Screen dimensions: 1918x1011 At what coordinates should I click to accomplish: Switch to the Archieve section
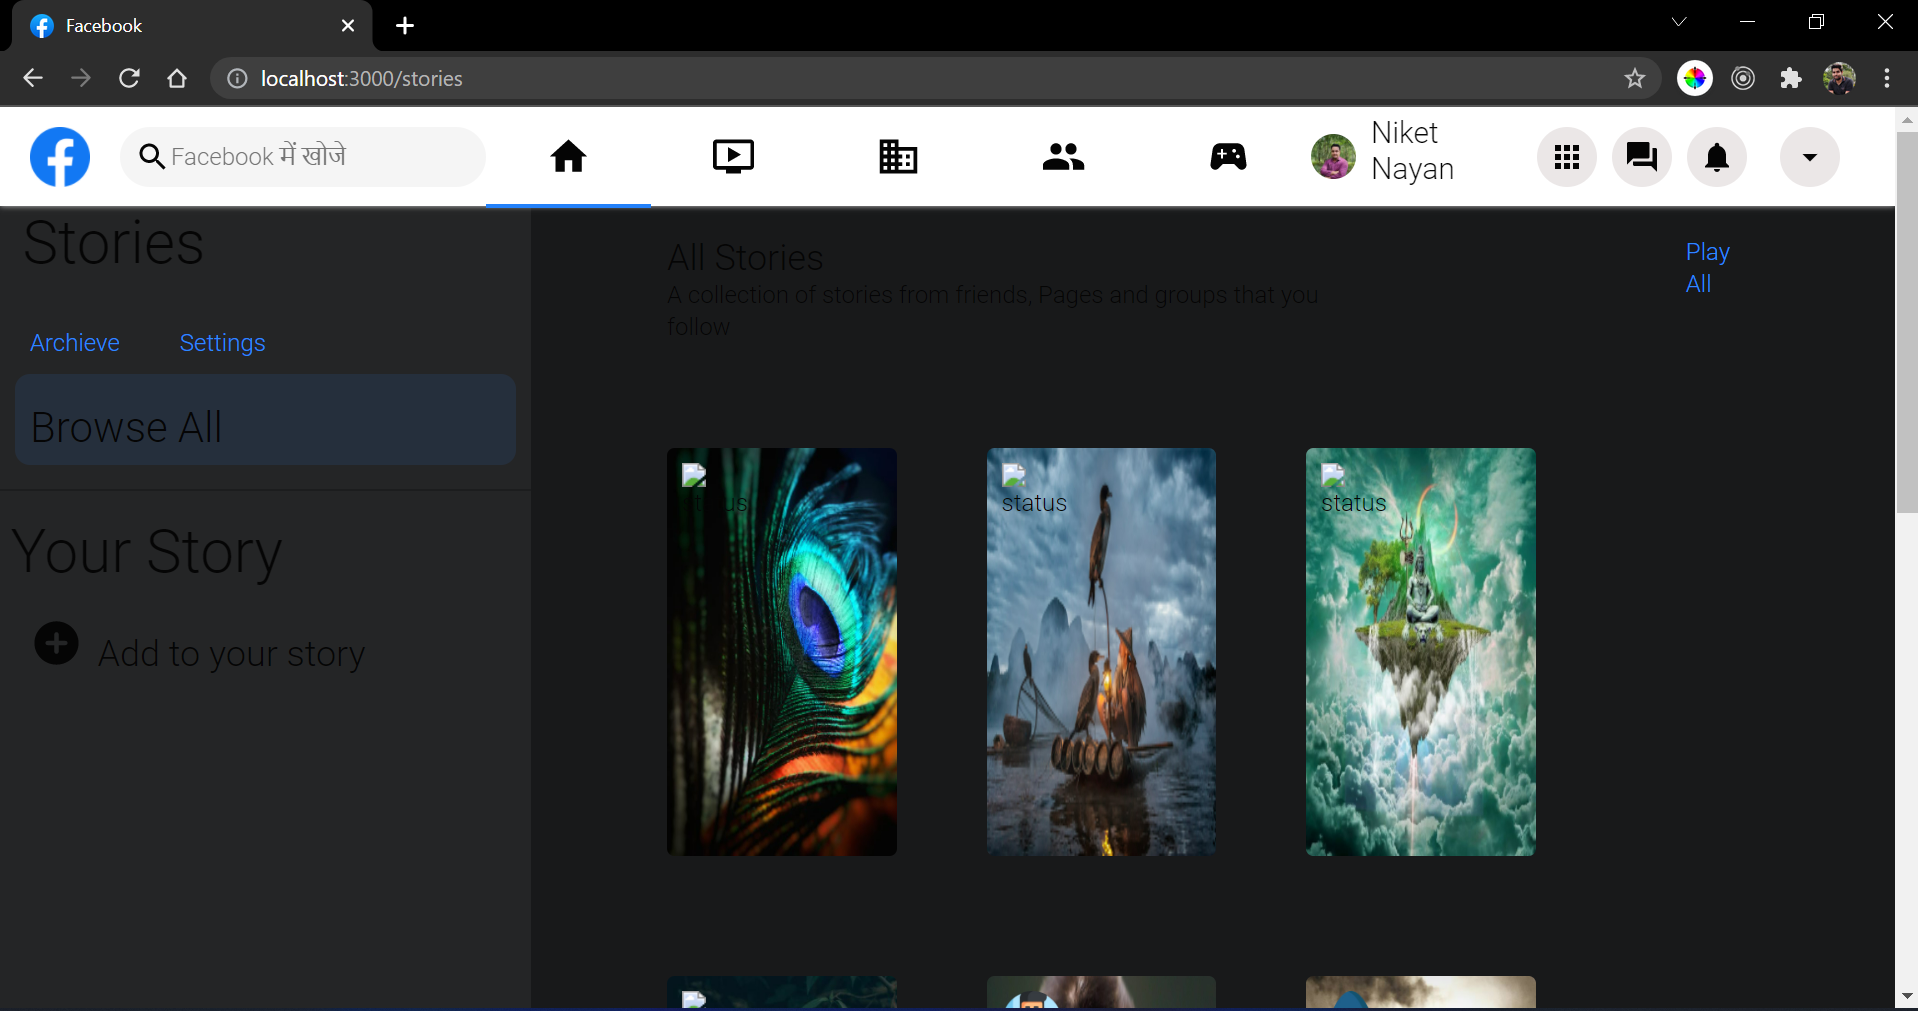[74, 342]
